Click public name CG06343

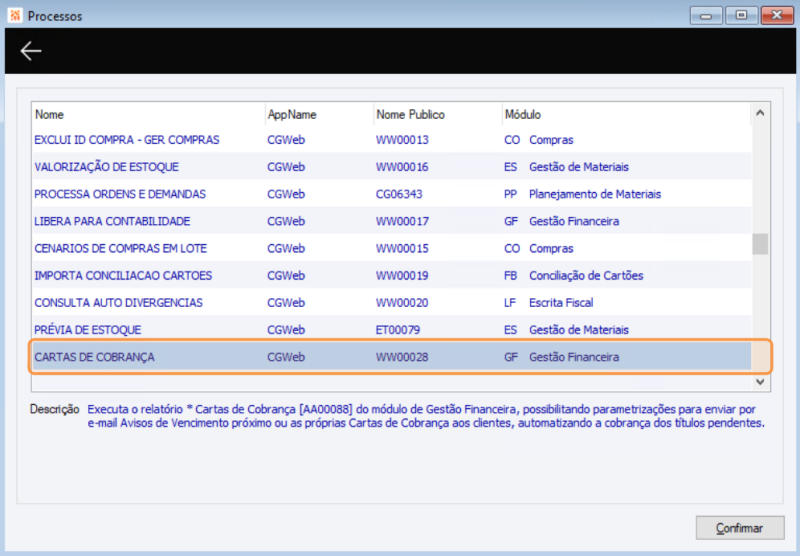tap(399, 194)
